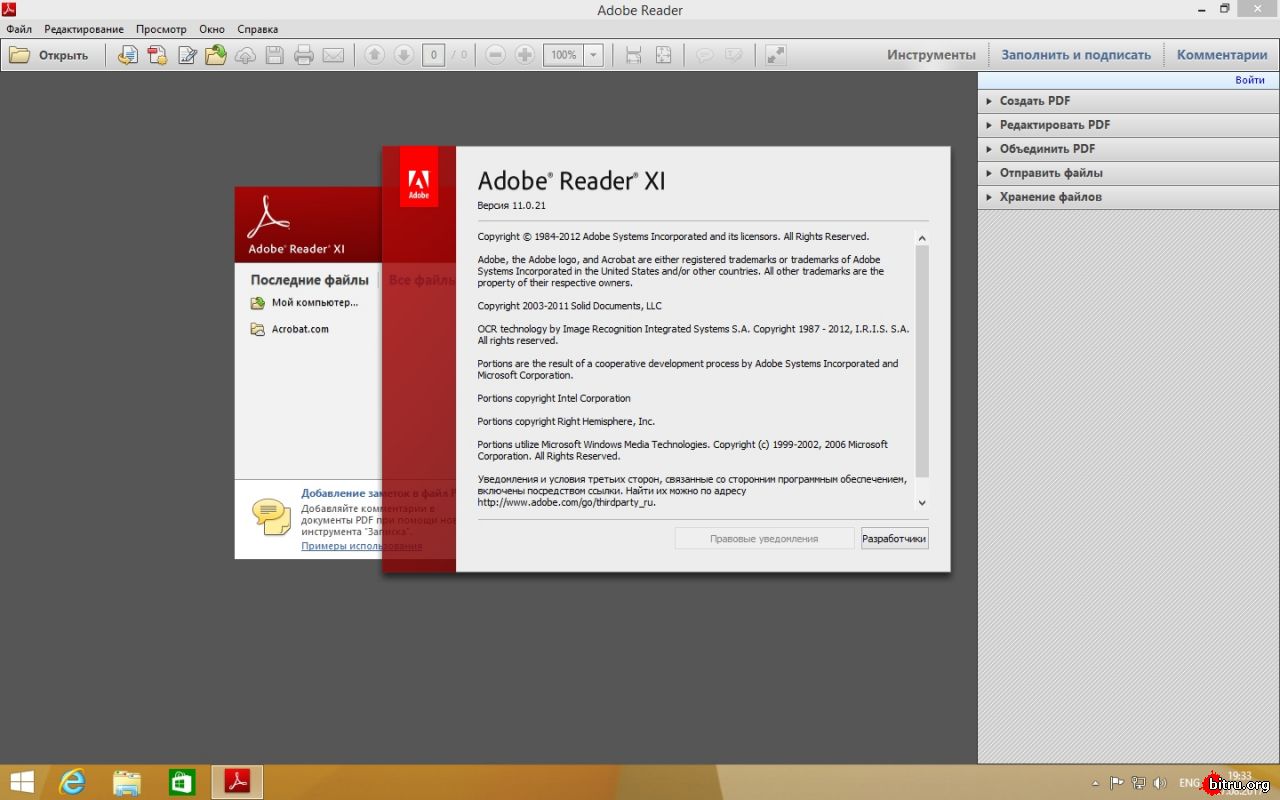The image size is (1280, 800).
Task: Open Windows Store from taskbar
Action: 181,782
